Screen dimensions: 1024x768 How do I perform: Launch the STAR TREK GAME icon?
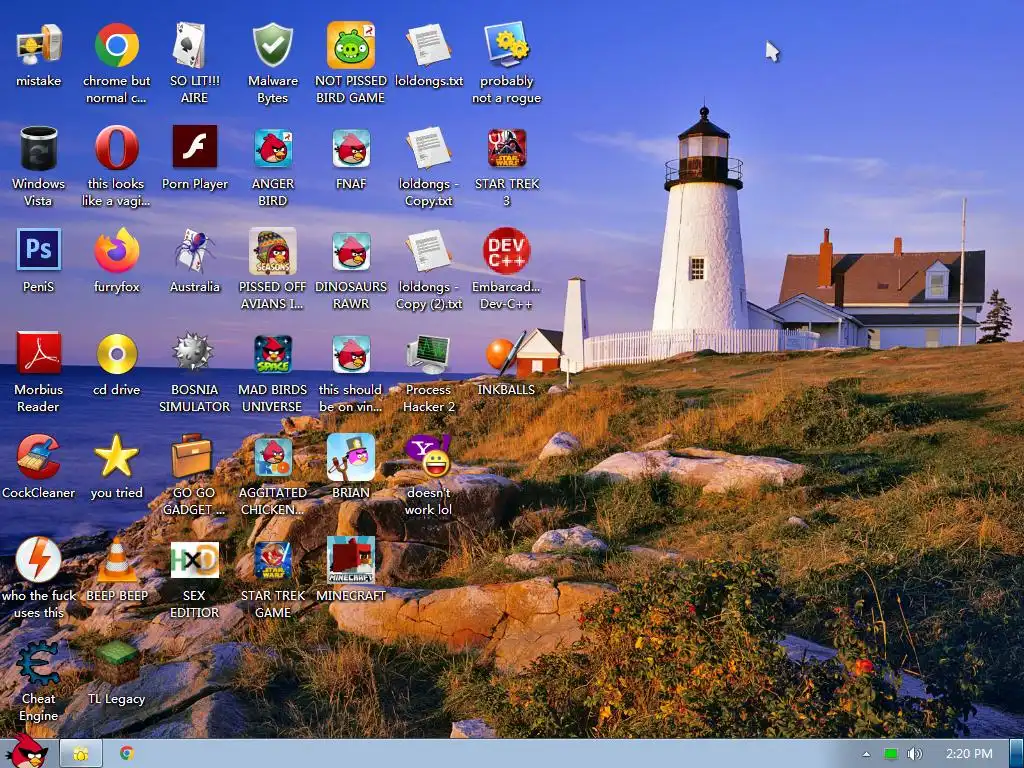(x=272, y=560)
